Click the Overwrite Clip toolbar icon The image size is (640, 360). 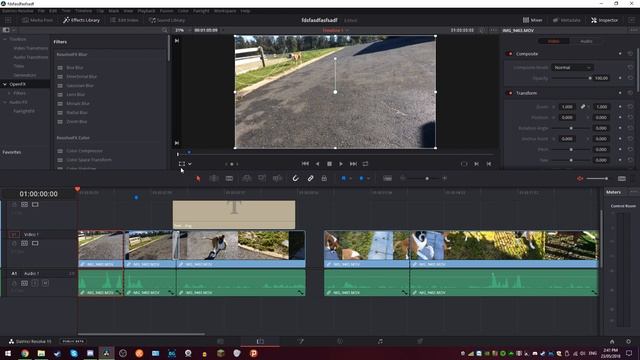pos(262,178)
